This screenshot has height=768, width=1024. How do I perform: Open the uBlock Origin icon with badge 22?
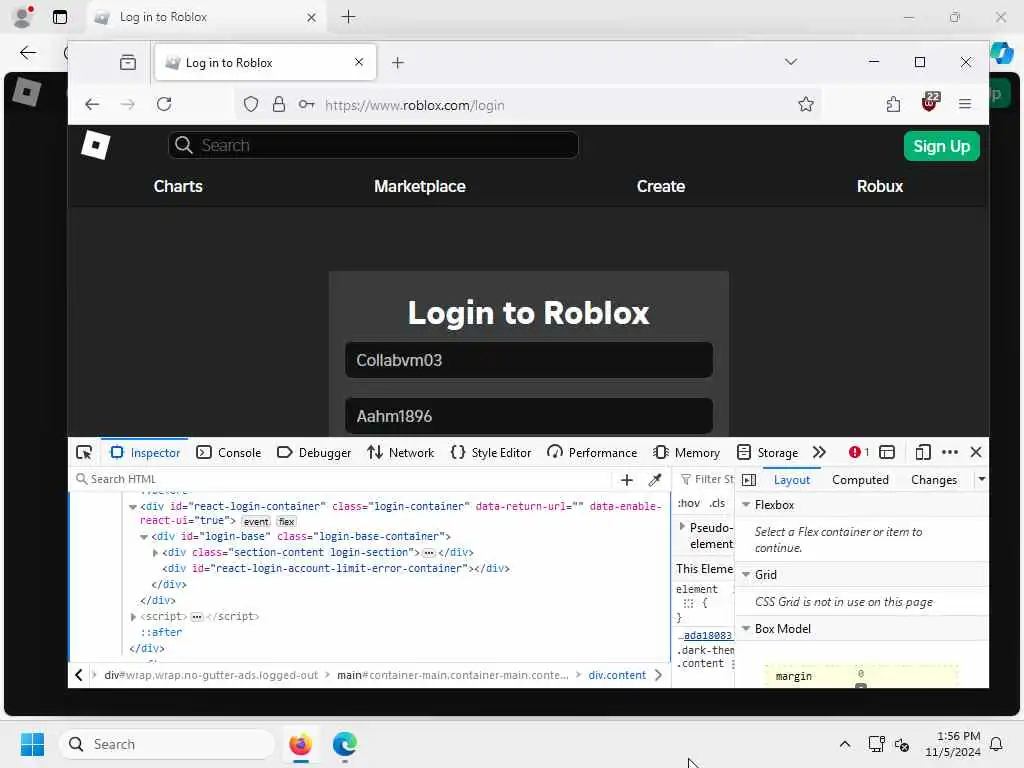tap(930, 102)
